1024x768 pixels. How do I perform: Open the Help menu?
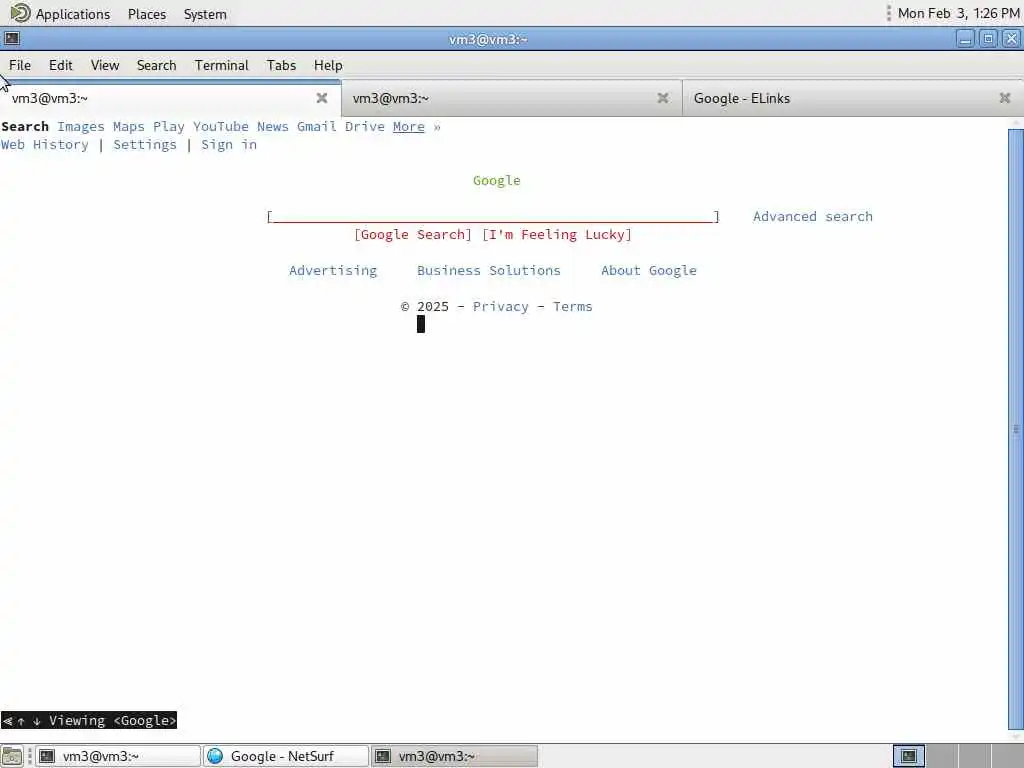(328, 65)
